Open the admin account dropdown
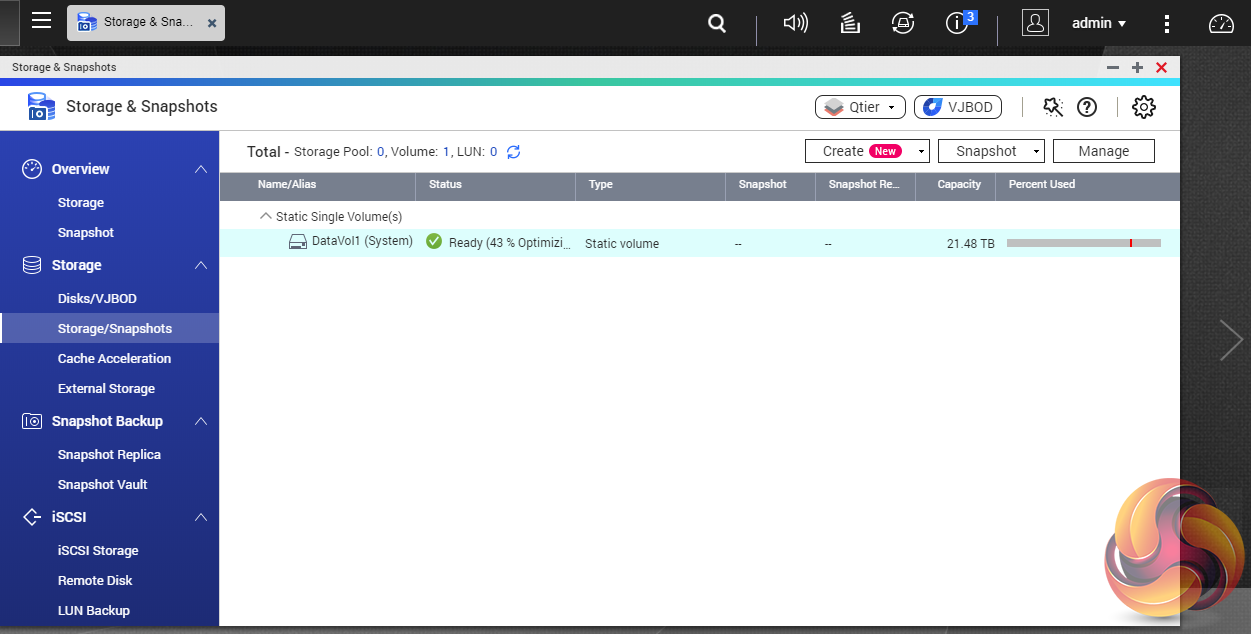 click(x=1099, y=23)
